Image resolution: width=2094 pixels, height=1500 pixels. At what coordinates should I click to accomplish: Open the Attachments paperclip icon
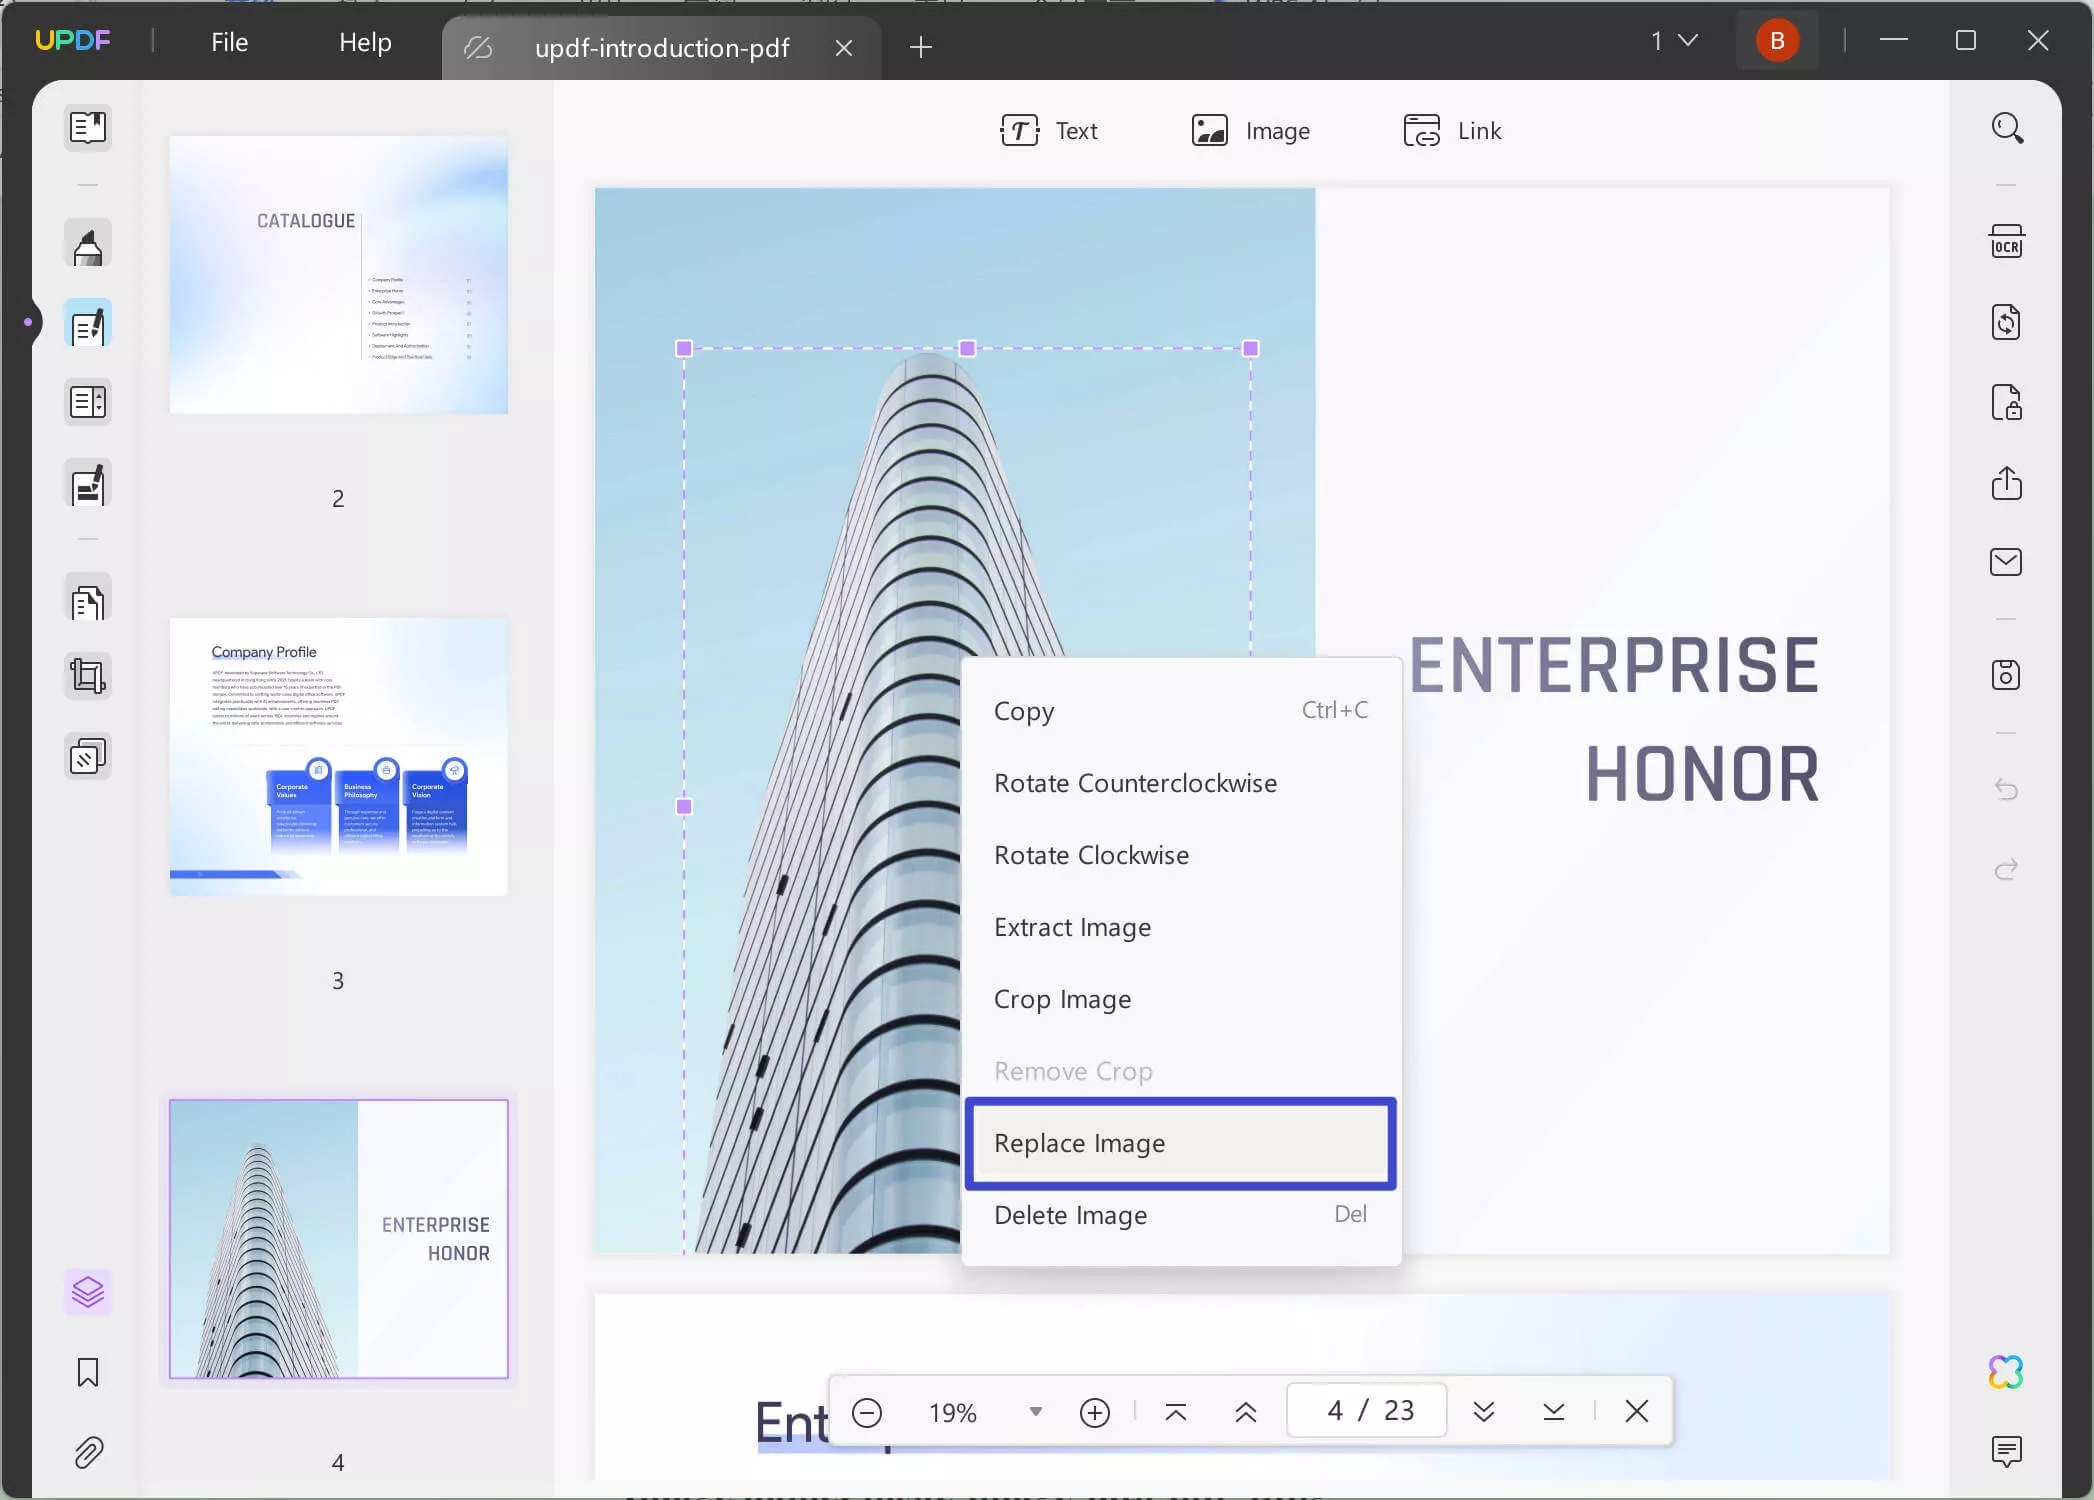click(x=88, y=1452)
